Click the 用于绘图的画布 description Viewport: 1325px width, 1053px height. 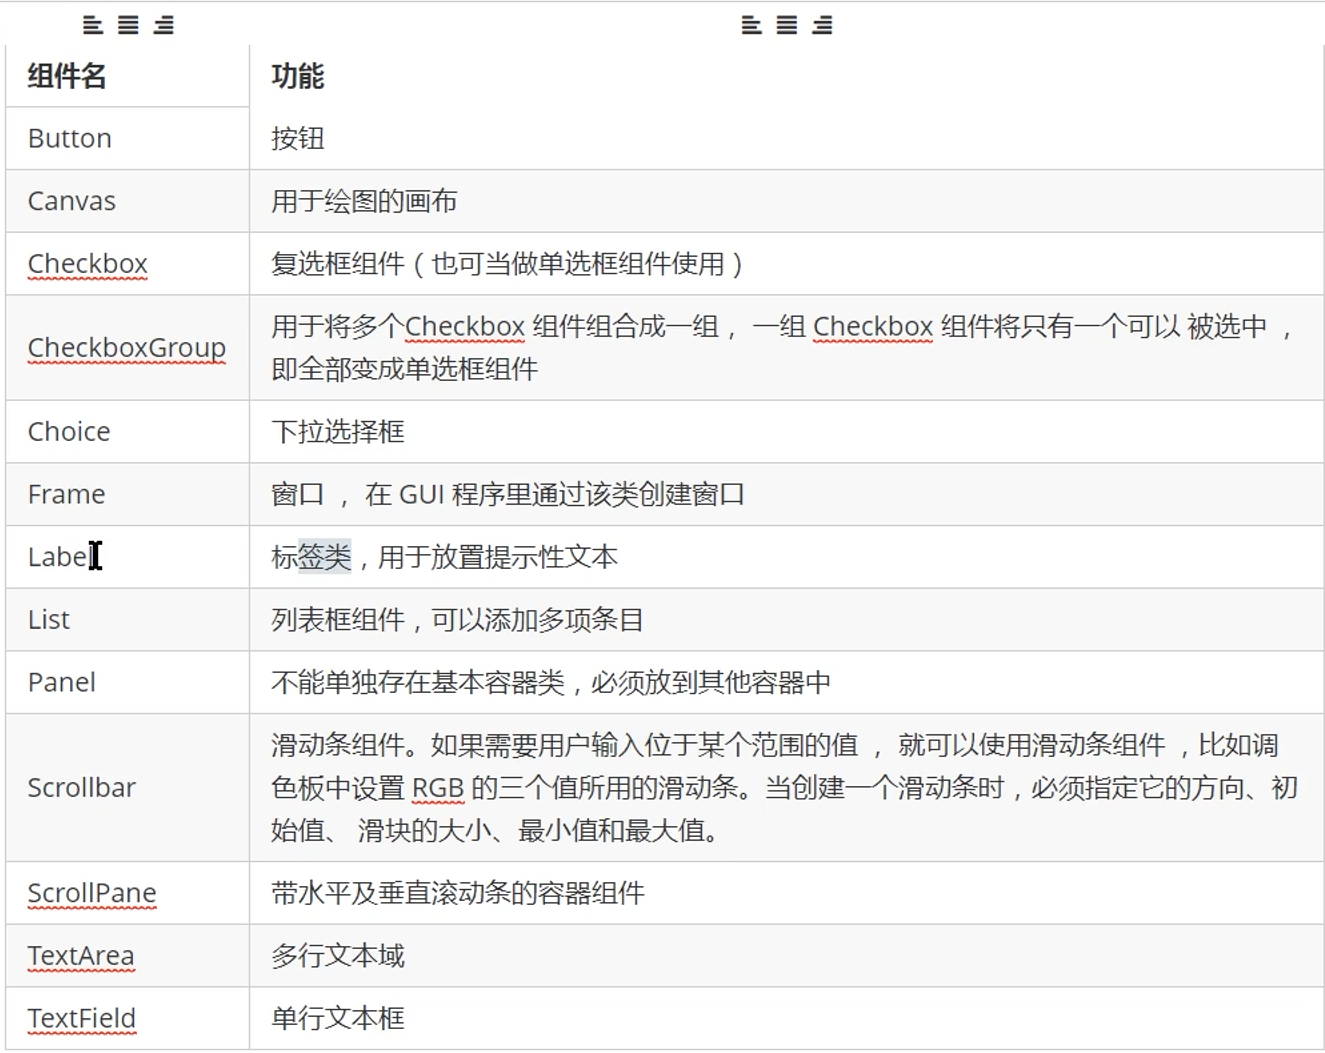[x=364, y=201]
